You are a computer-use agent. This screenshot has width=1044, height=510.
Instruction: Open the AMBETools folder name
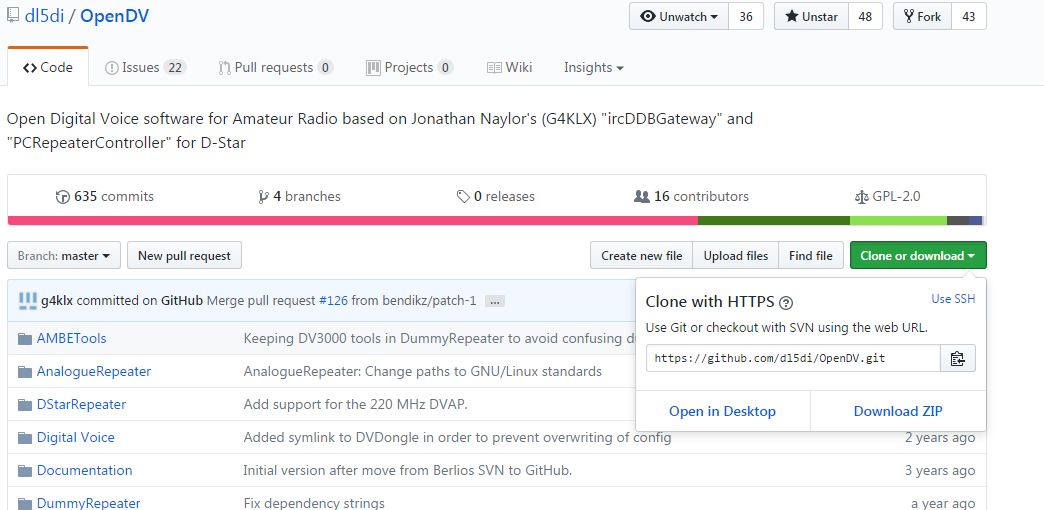coord(71,339)
